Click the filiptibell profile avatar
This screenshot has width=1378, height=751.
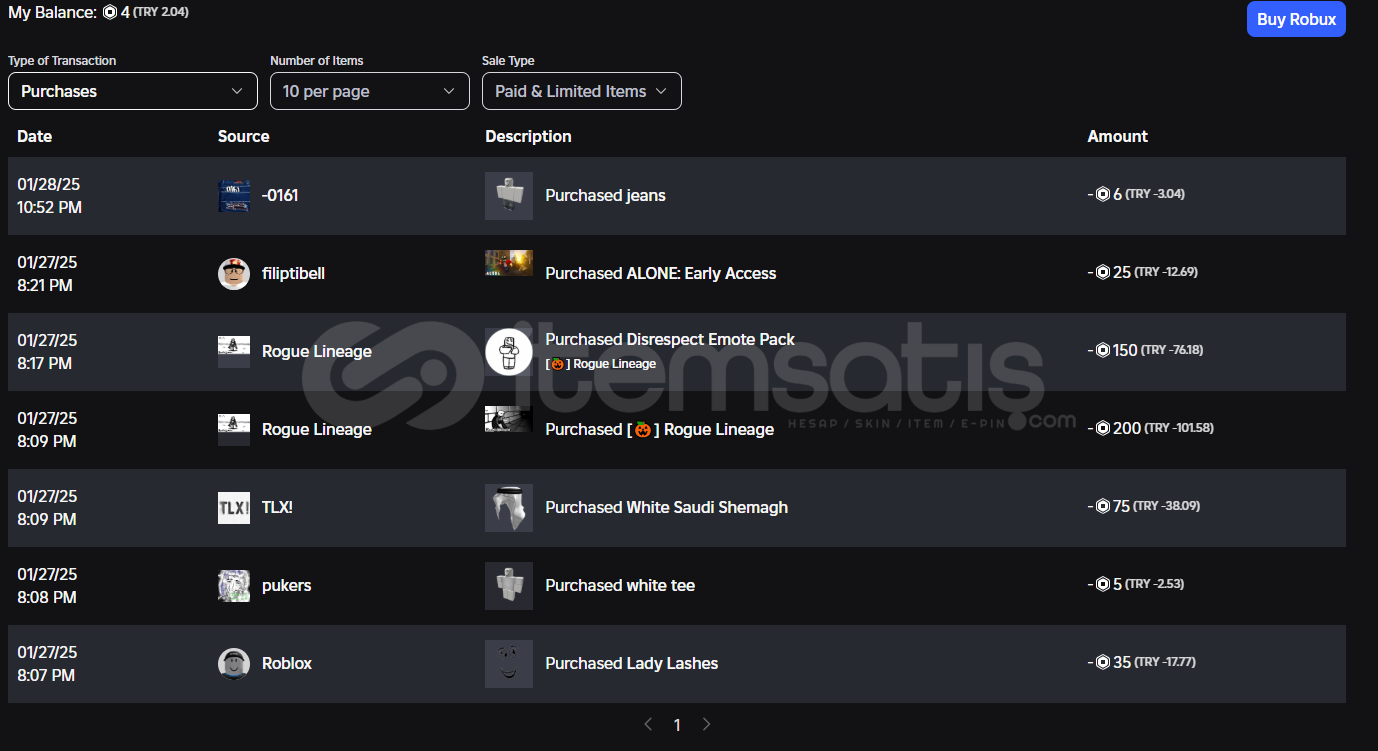click(x=234, y=274)
